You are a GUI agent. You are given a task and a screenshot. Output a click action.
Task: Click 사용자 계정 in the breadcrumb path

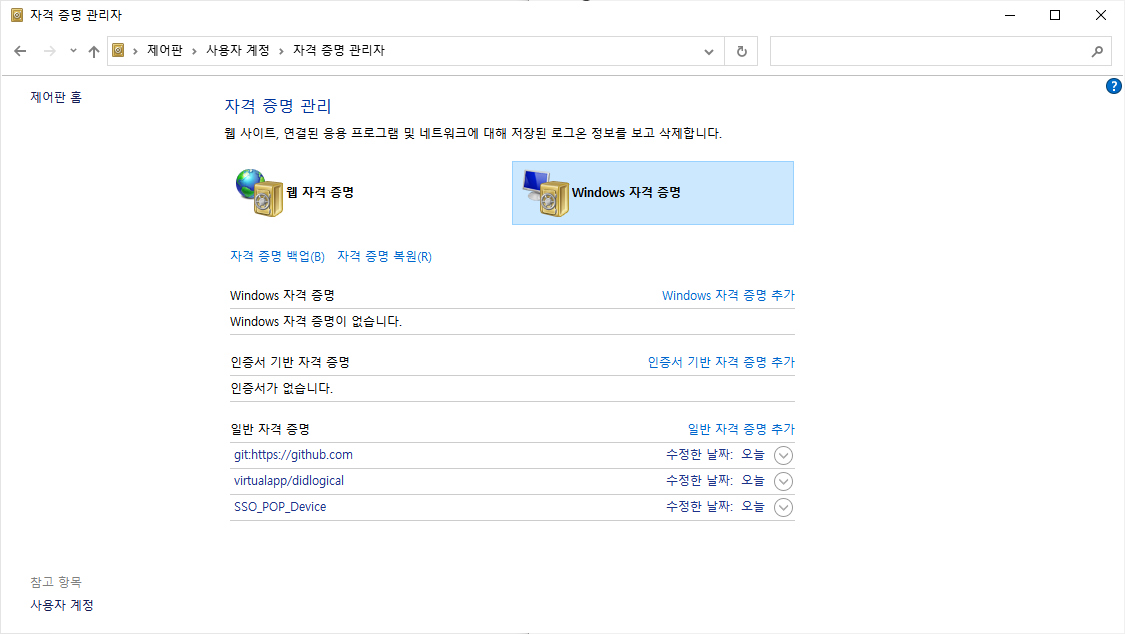tap(238, 50)
